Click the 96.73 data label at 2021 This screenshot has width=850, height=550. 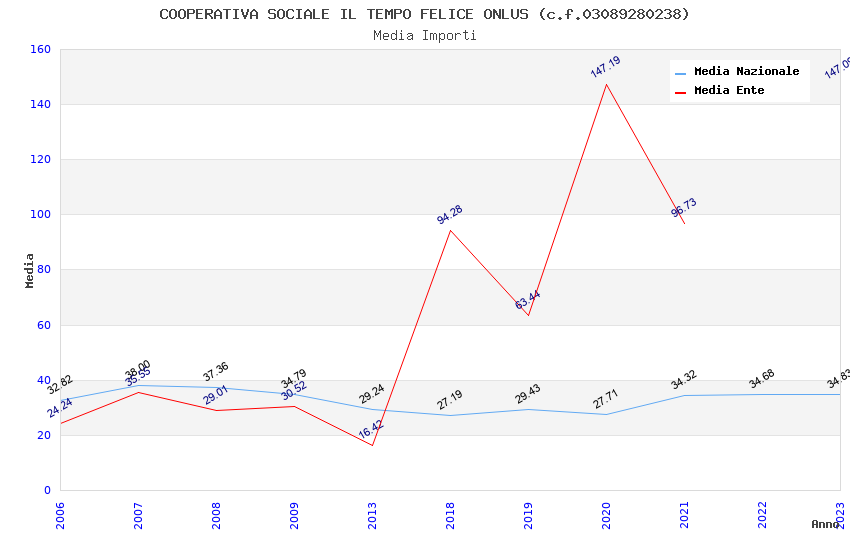pyautogui.click(x=684, y=208)
